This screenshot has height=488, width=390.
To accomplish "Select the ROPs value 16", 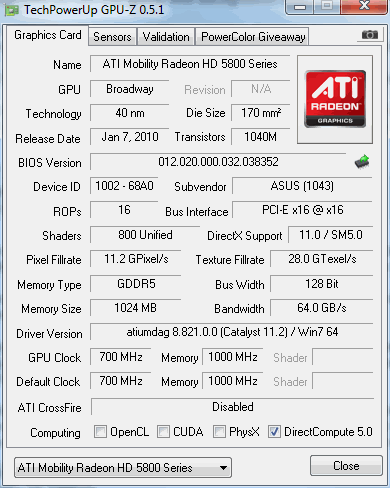I will point(124,210).
